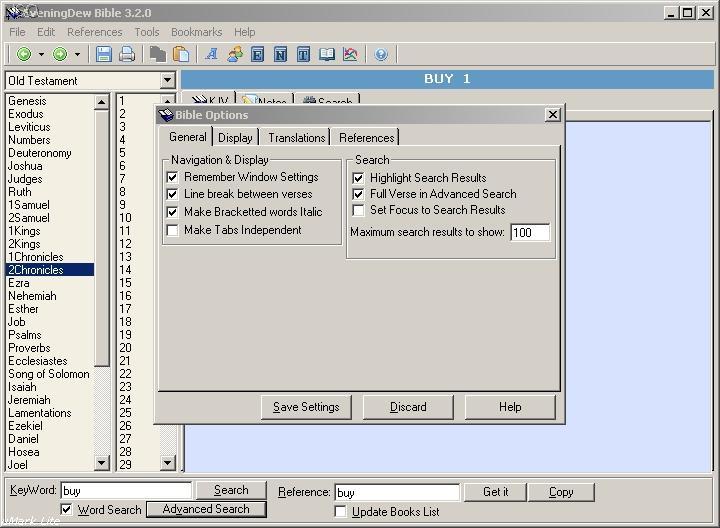Click the Font letter A icon

point(211,54)
